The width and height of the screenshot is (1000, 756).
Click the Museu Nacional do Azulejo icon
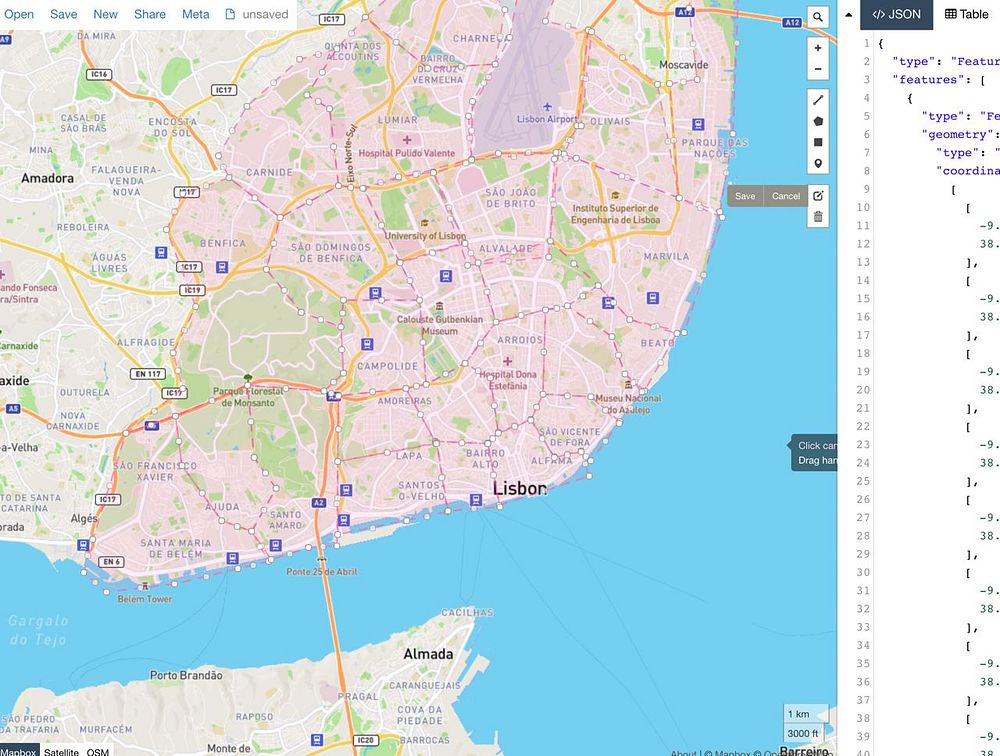pos(628,385)
